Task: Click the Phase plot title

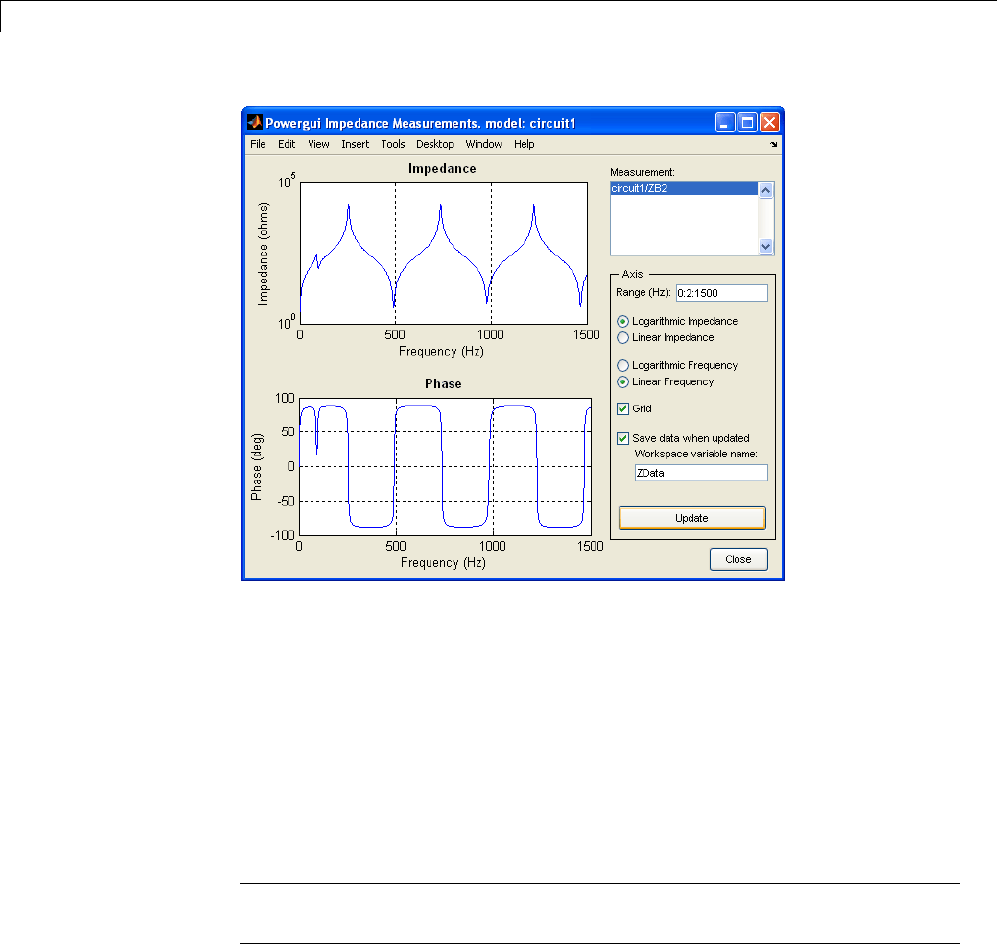Action: (443, 384)
